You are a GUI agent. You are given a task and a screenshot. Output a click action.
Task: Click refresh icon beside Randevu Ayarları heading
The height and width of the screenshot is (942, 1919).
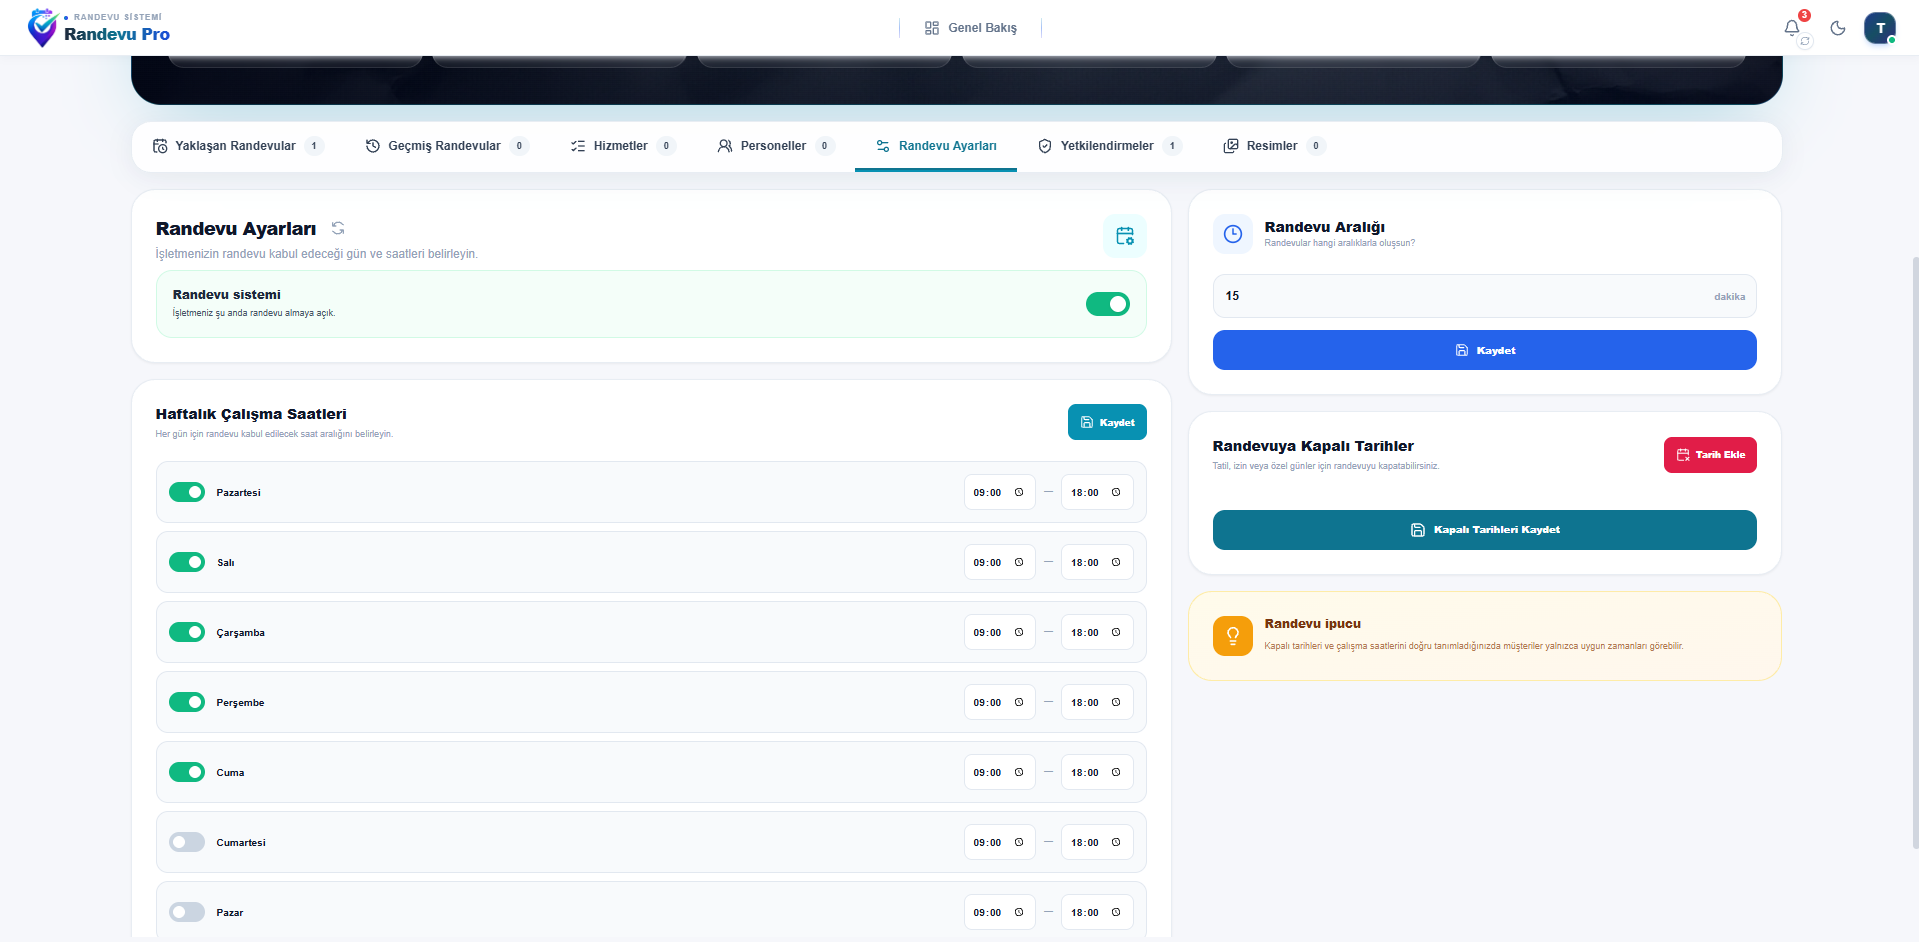(x=338, y=228)
